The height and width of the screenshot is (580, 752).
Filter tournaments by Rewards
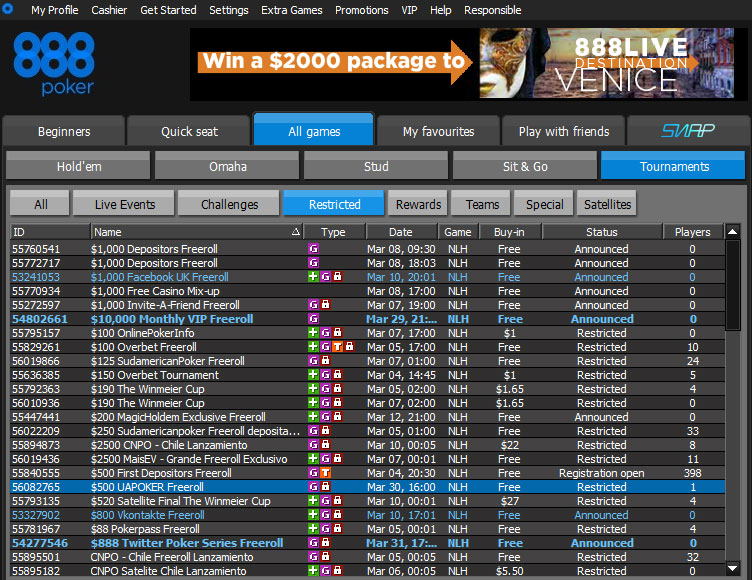pyautogui.click(x=418, y=204)
